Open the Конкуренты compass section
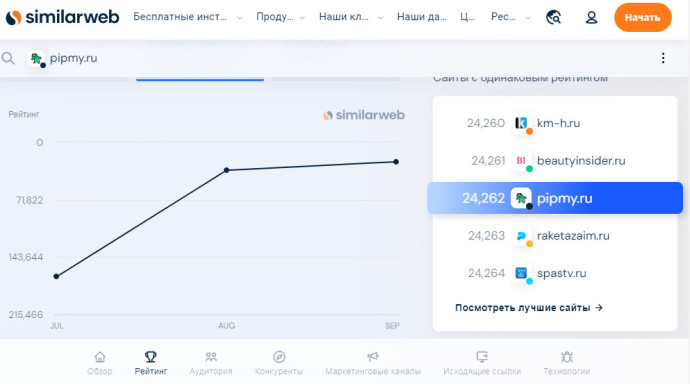The height and width of the screenshot is (384, 690). [279, 363]
